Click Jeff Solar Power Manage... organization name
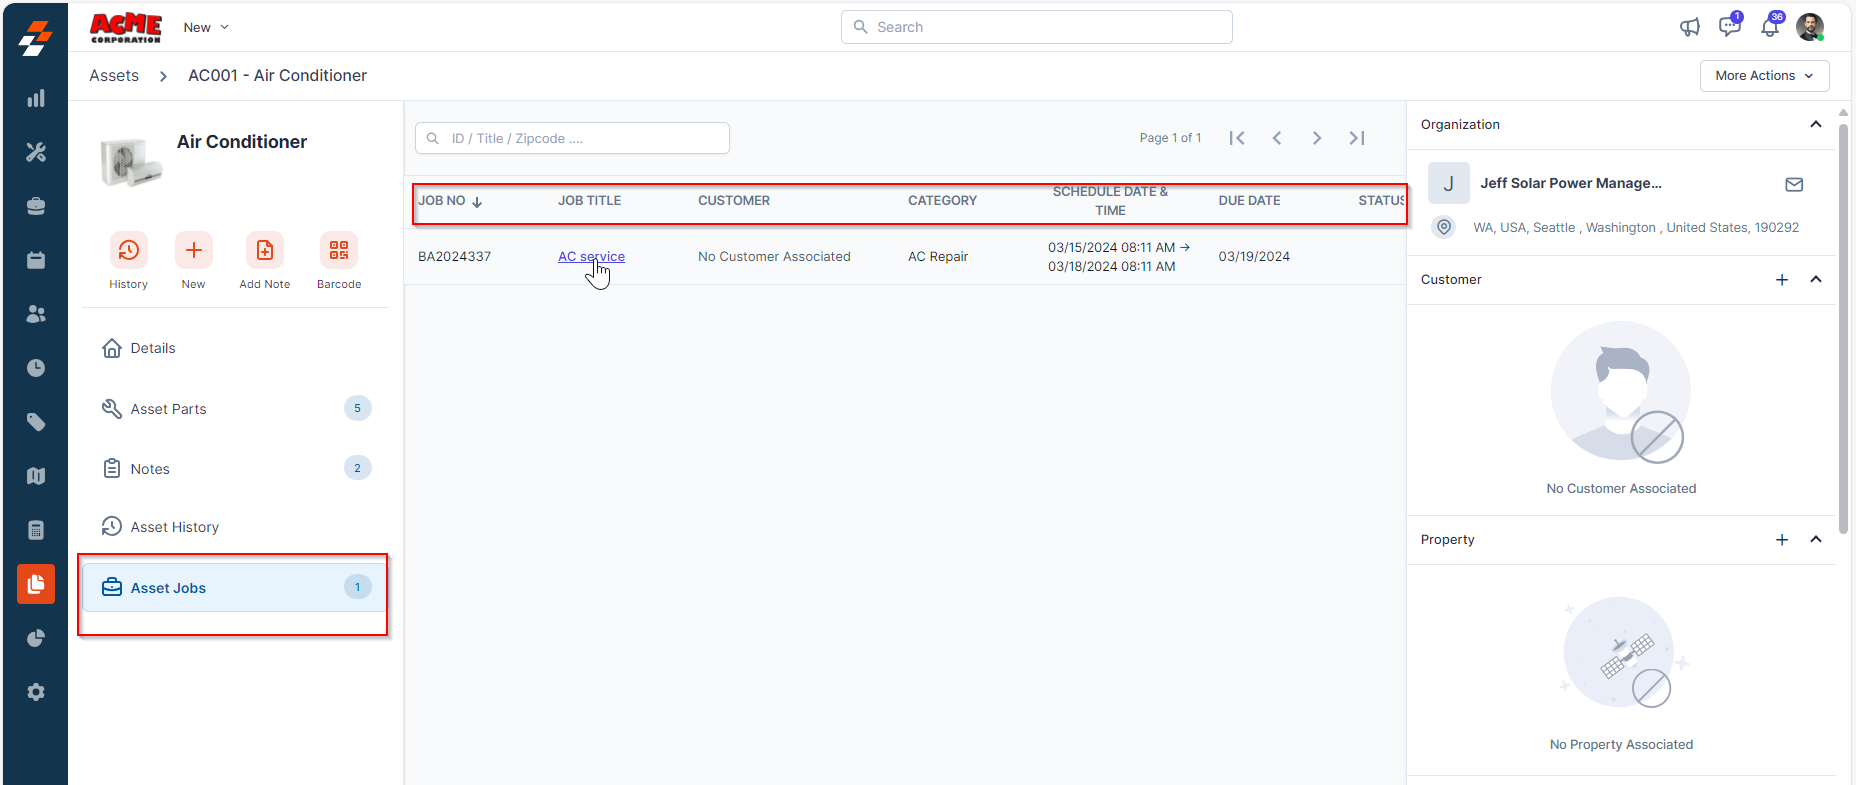1856x785 pixels. [1571, 183]
